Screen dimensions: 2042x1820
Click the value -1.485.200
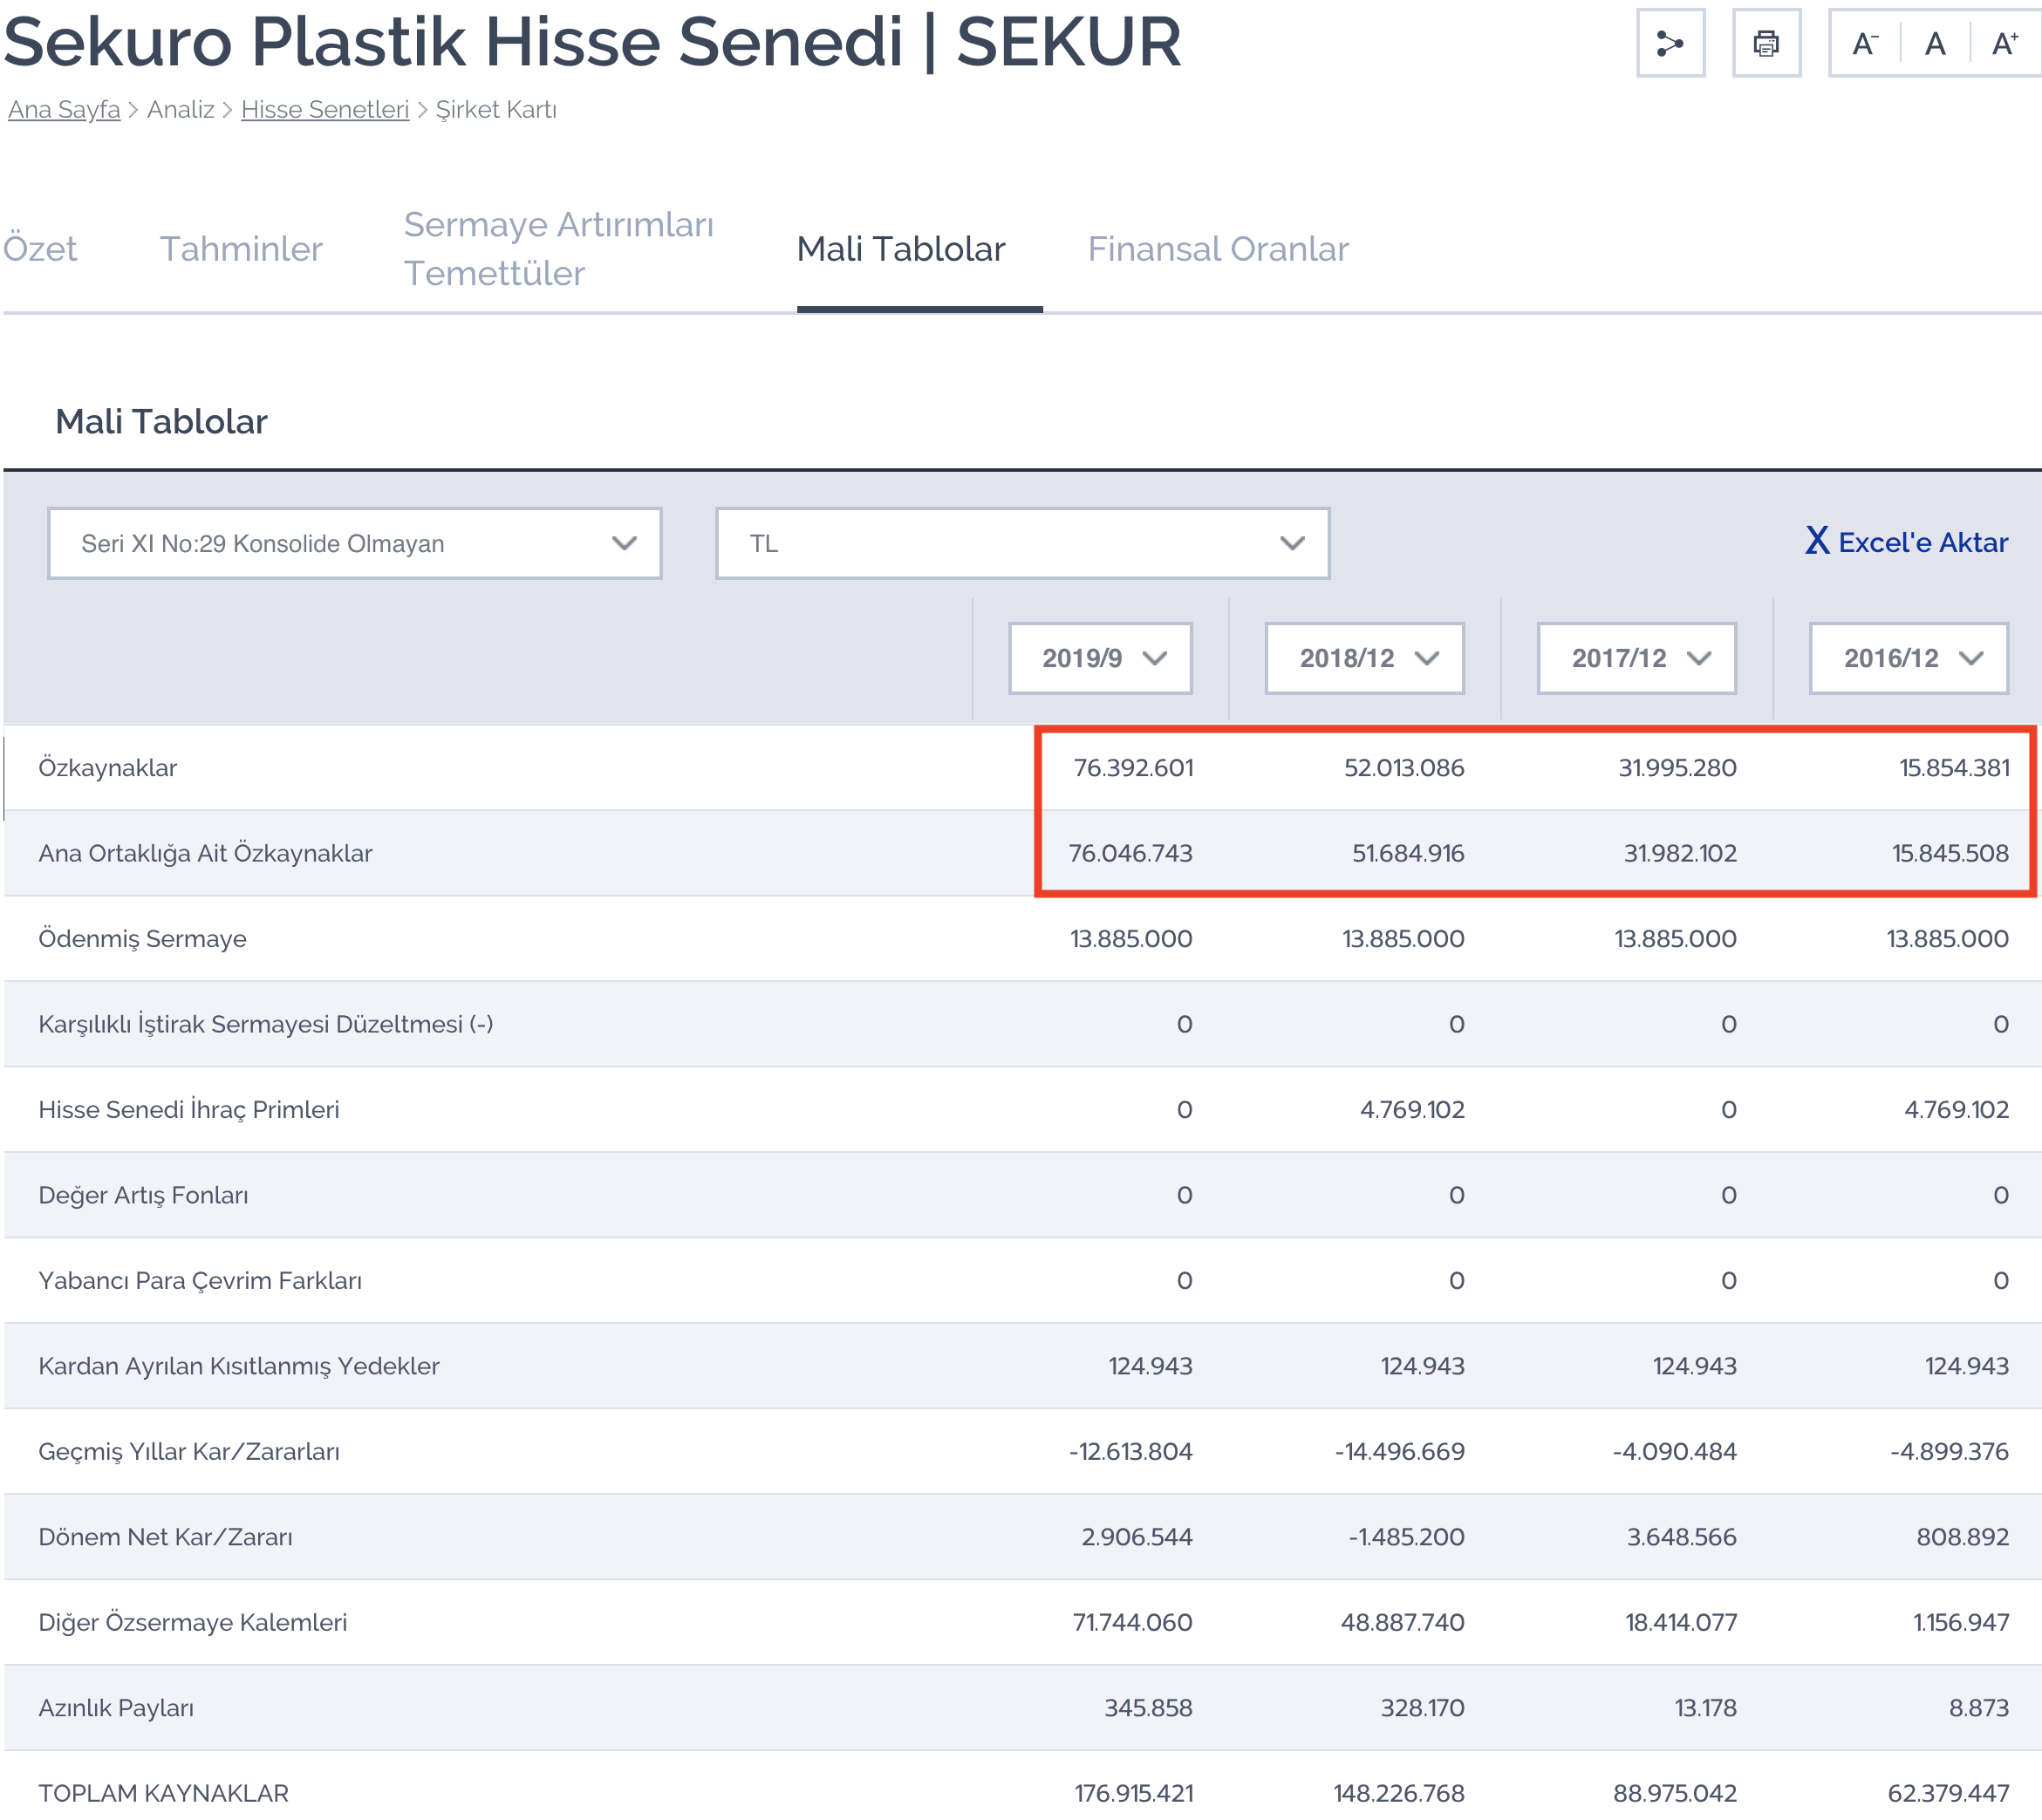click(x=1406, y=1537)
